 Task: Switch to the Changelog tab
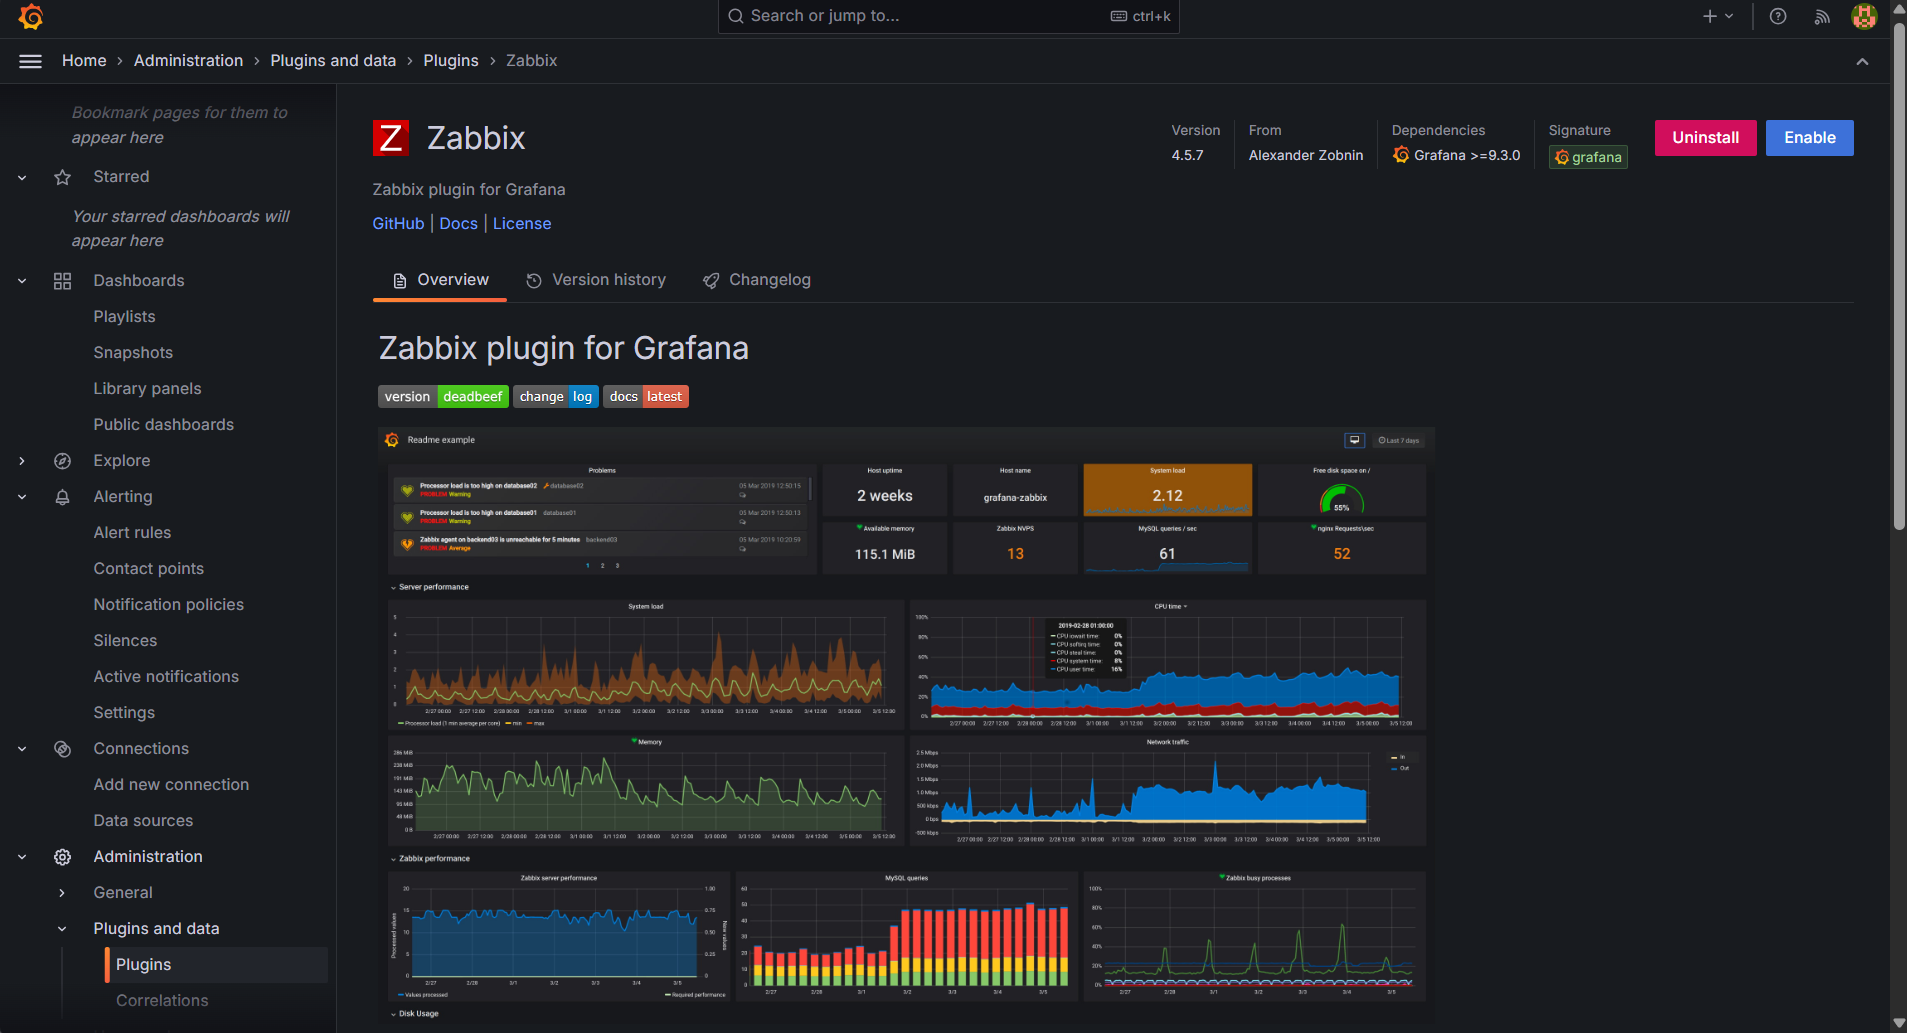pyautogui.click(x=757, y=280)
